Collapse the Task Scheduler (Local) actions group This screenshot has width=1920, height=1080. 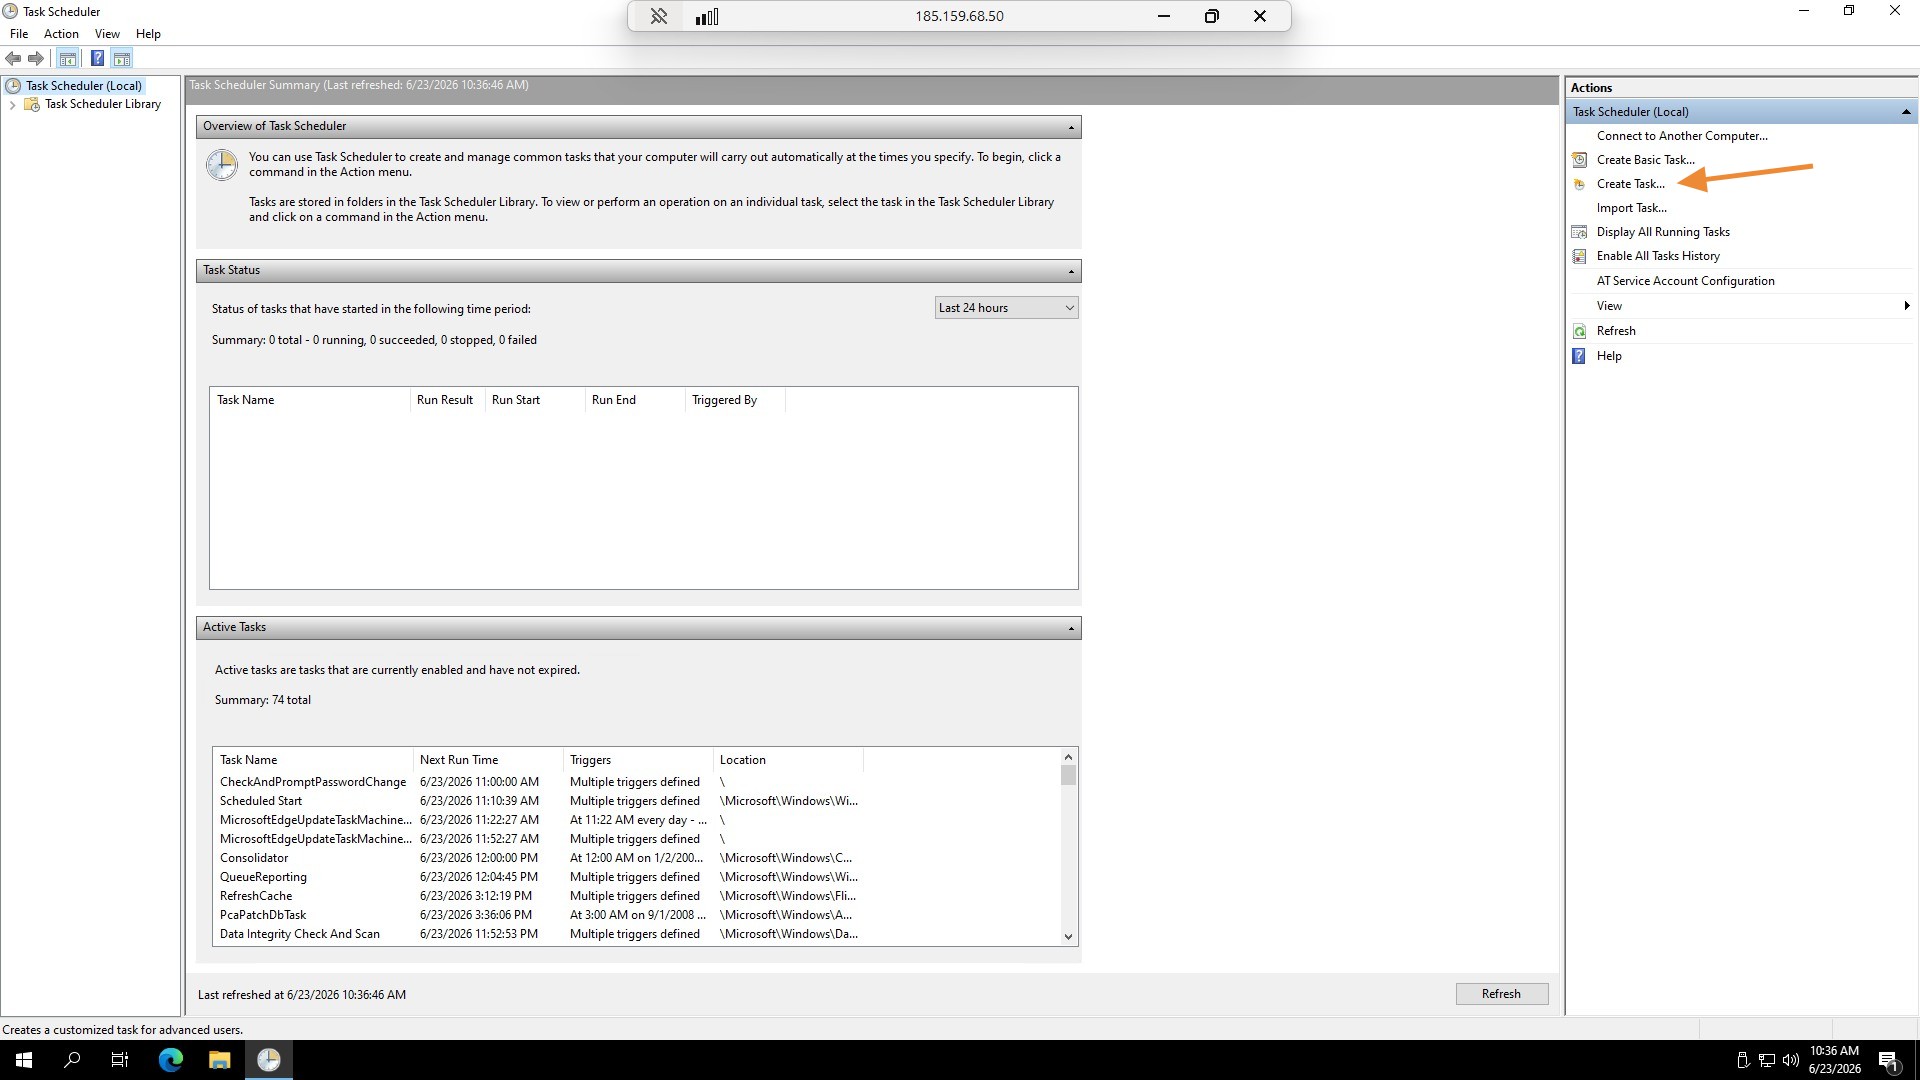click(1906, 112)
